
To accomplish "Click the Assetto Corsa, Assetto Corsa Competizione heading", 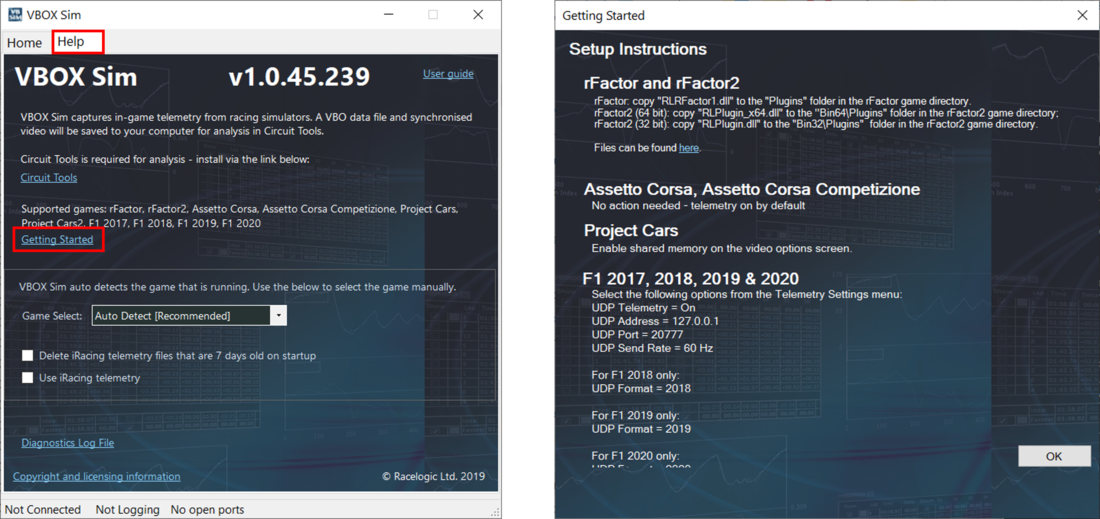I will click(751, 189).
